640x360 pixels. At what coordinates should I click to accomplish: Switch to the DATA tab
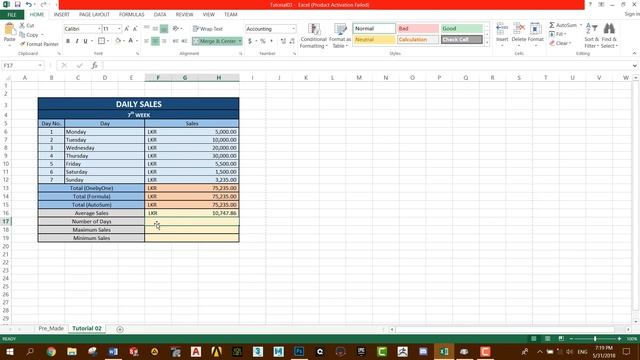(x=160, y=14)
